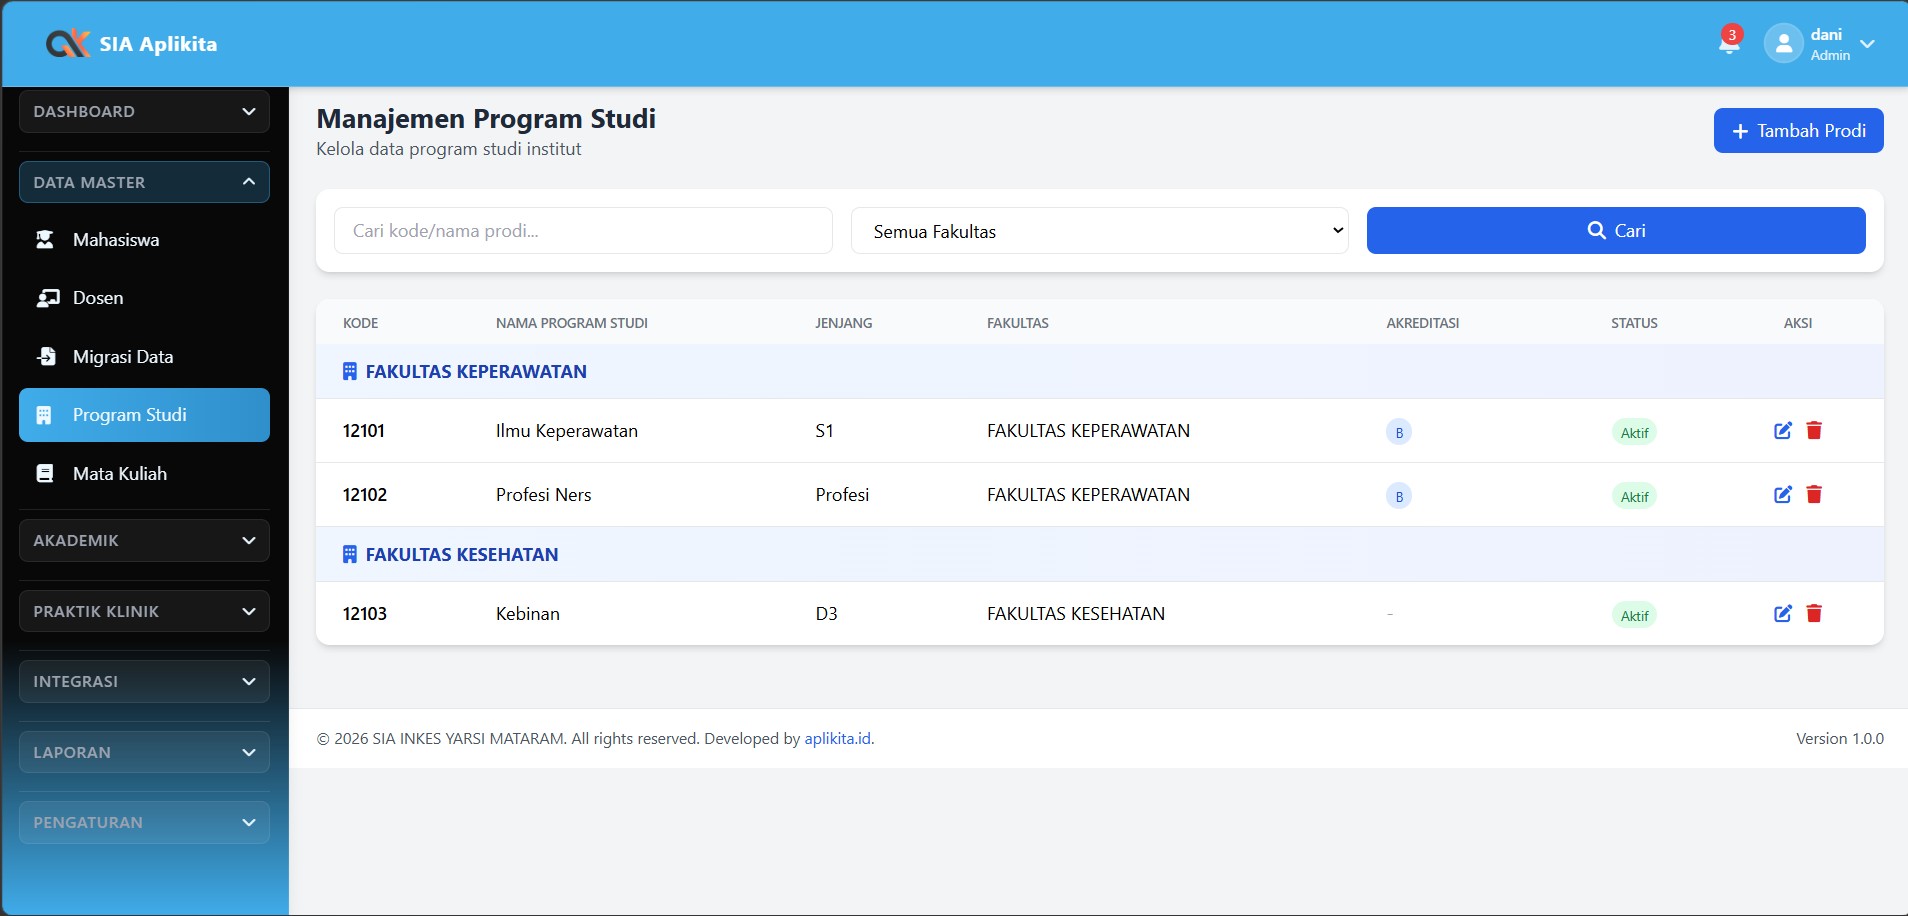Open the Semua Fakultas dropdown filter
The height and width of the screenshot is (916, 1908).
click(1099, 231)
